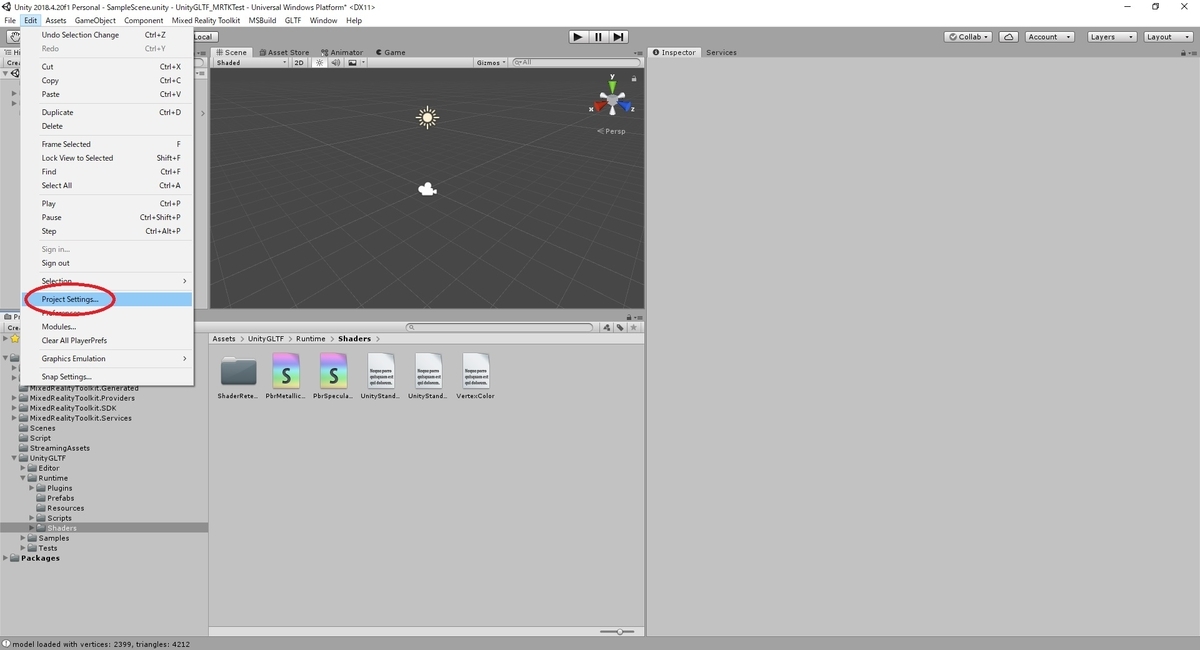Open scene effects dropdown arrow
Image resolution: width=1200 pixels, height=650 pixels.
coord(362,62)
